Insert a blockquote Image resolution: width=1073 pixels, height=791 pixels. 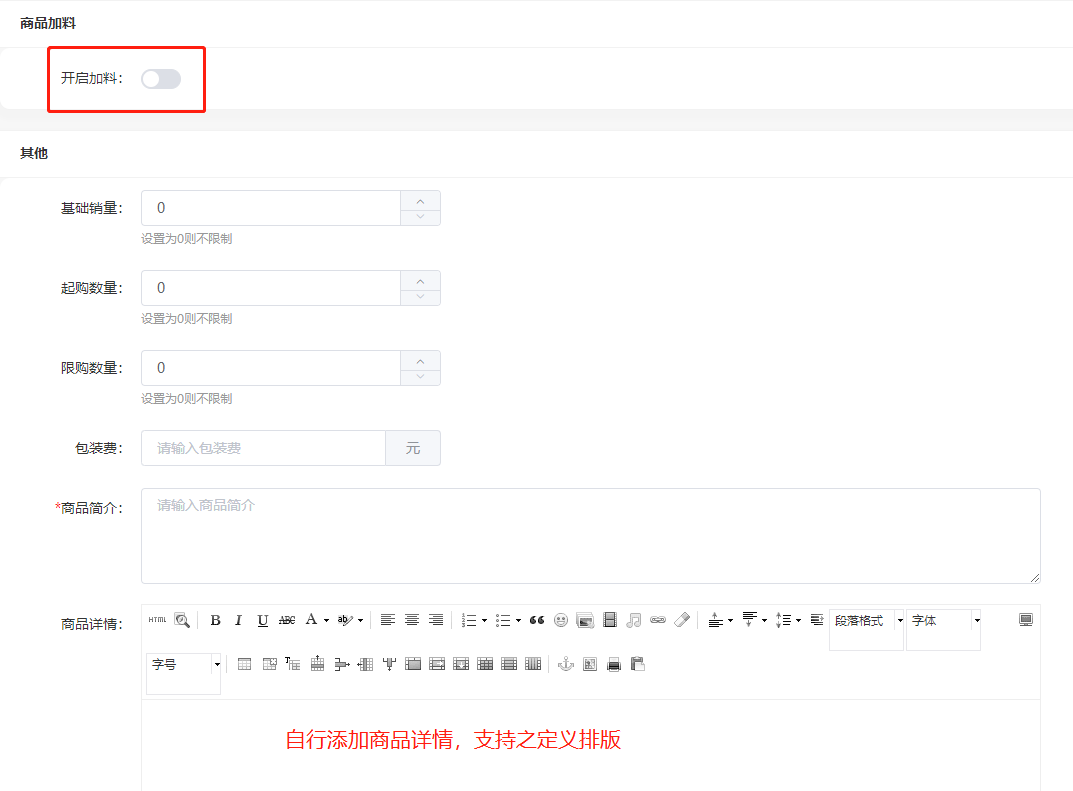click(537, 620)
